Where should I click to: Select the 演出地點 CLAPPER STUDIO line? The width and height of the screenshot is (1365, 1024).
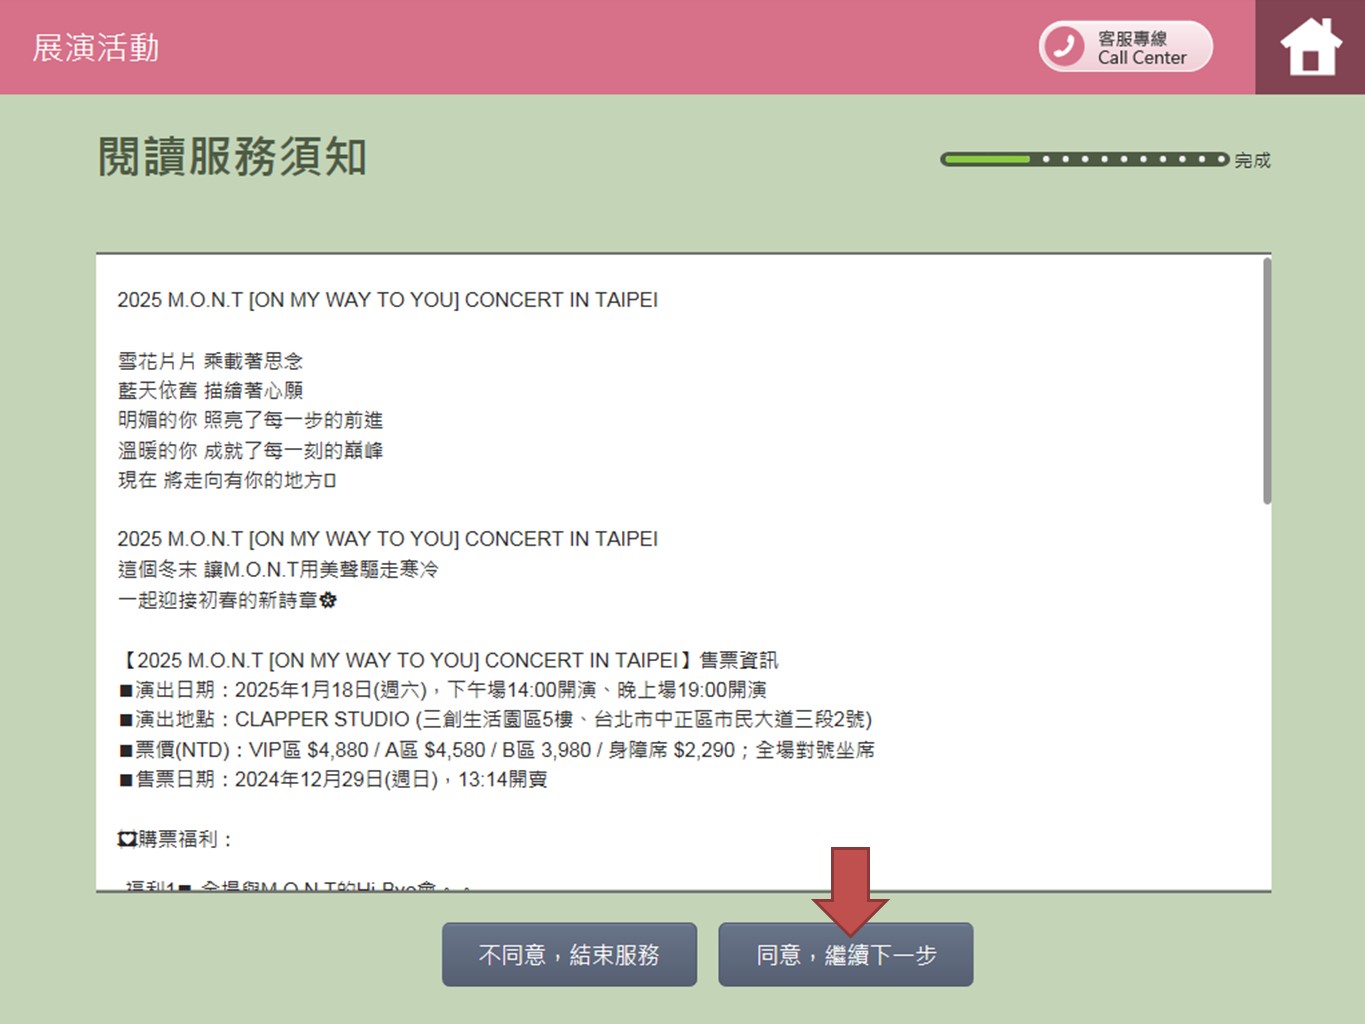[495, 720]
